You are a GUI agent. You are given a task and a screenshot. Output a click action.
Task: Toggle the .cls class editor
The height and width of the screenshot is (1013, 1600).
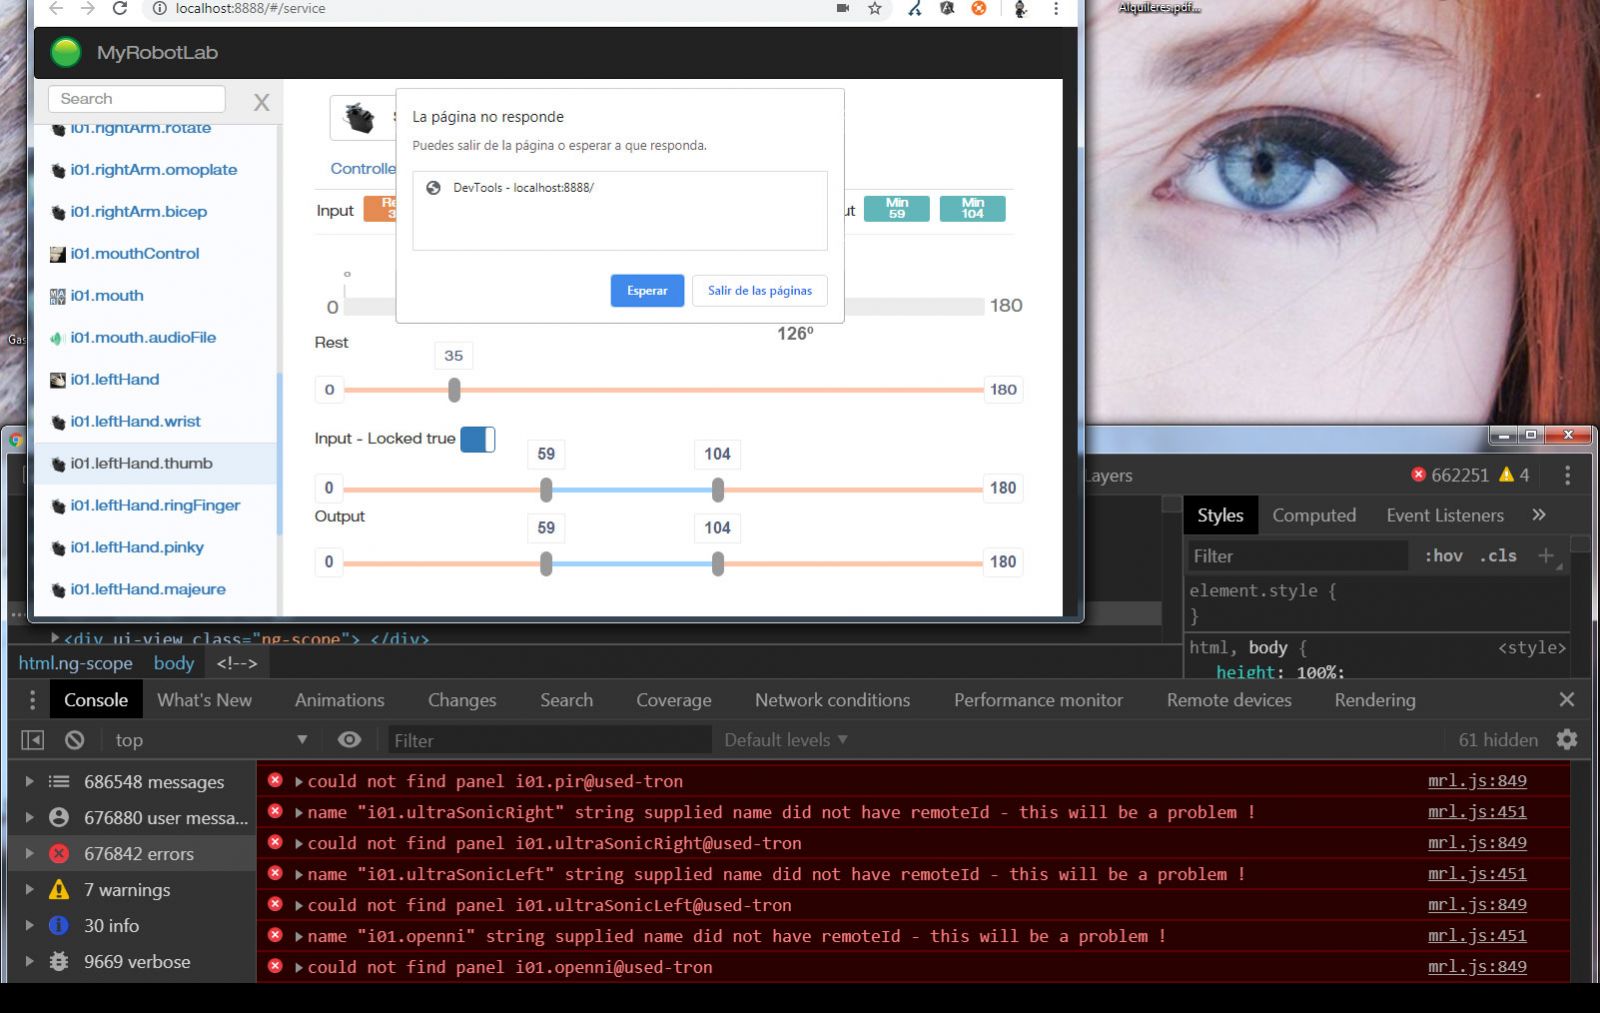tap(1498, 556)
